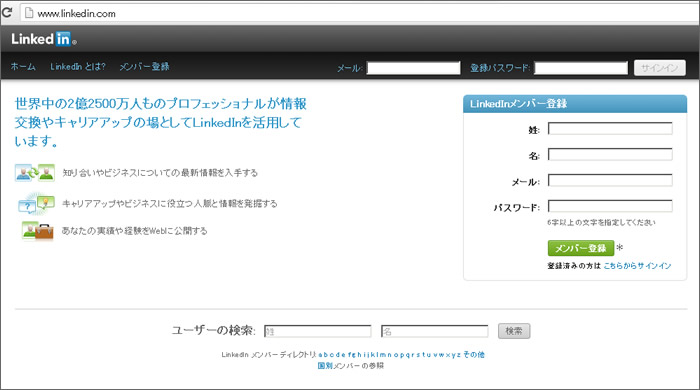This screenshot has width=700, height=390.
Task: Click the 世界中の2億2500万人 headline text
Action: pyautogui.click(x=161, y=122)
